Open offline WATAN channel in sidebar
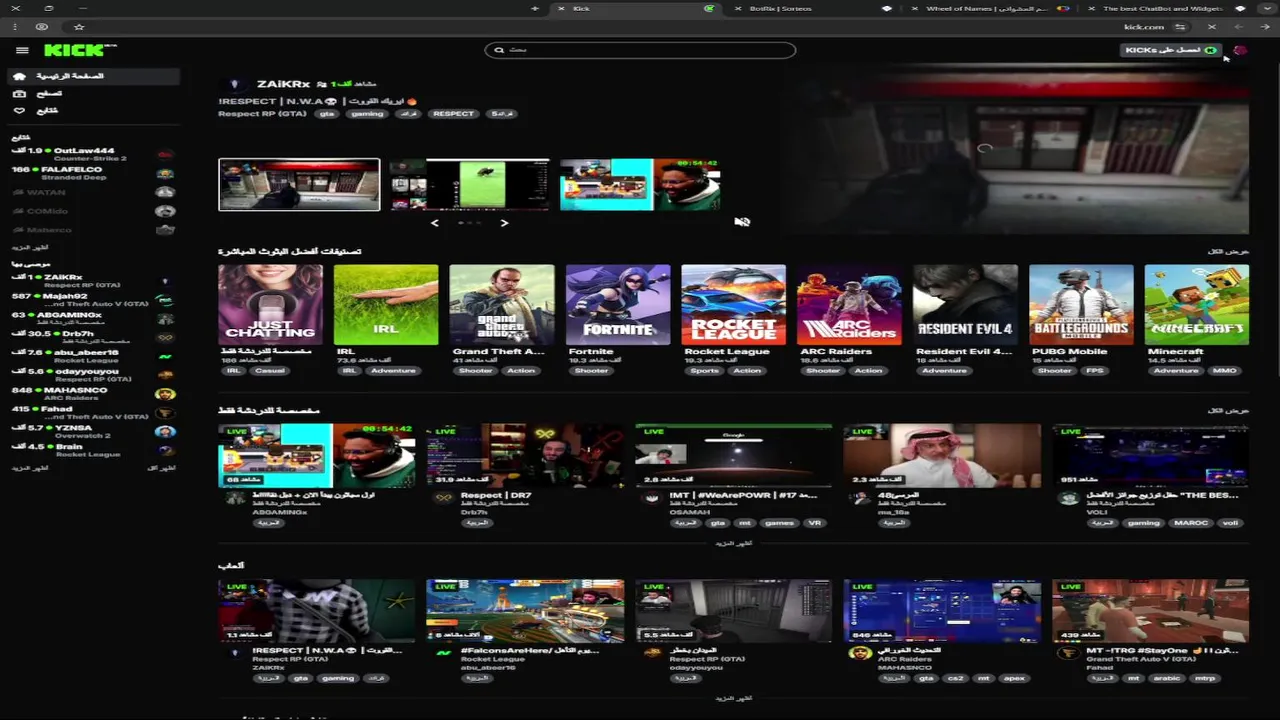Viewport: 1280px width, 720px height. [94, 192]
